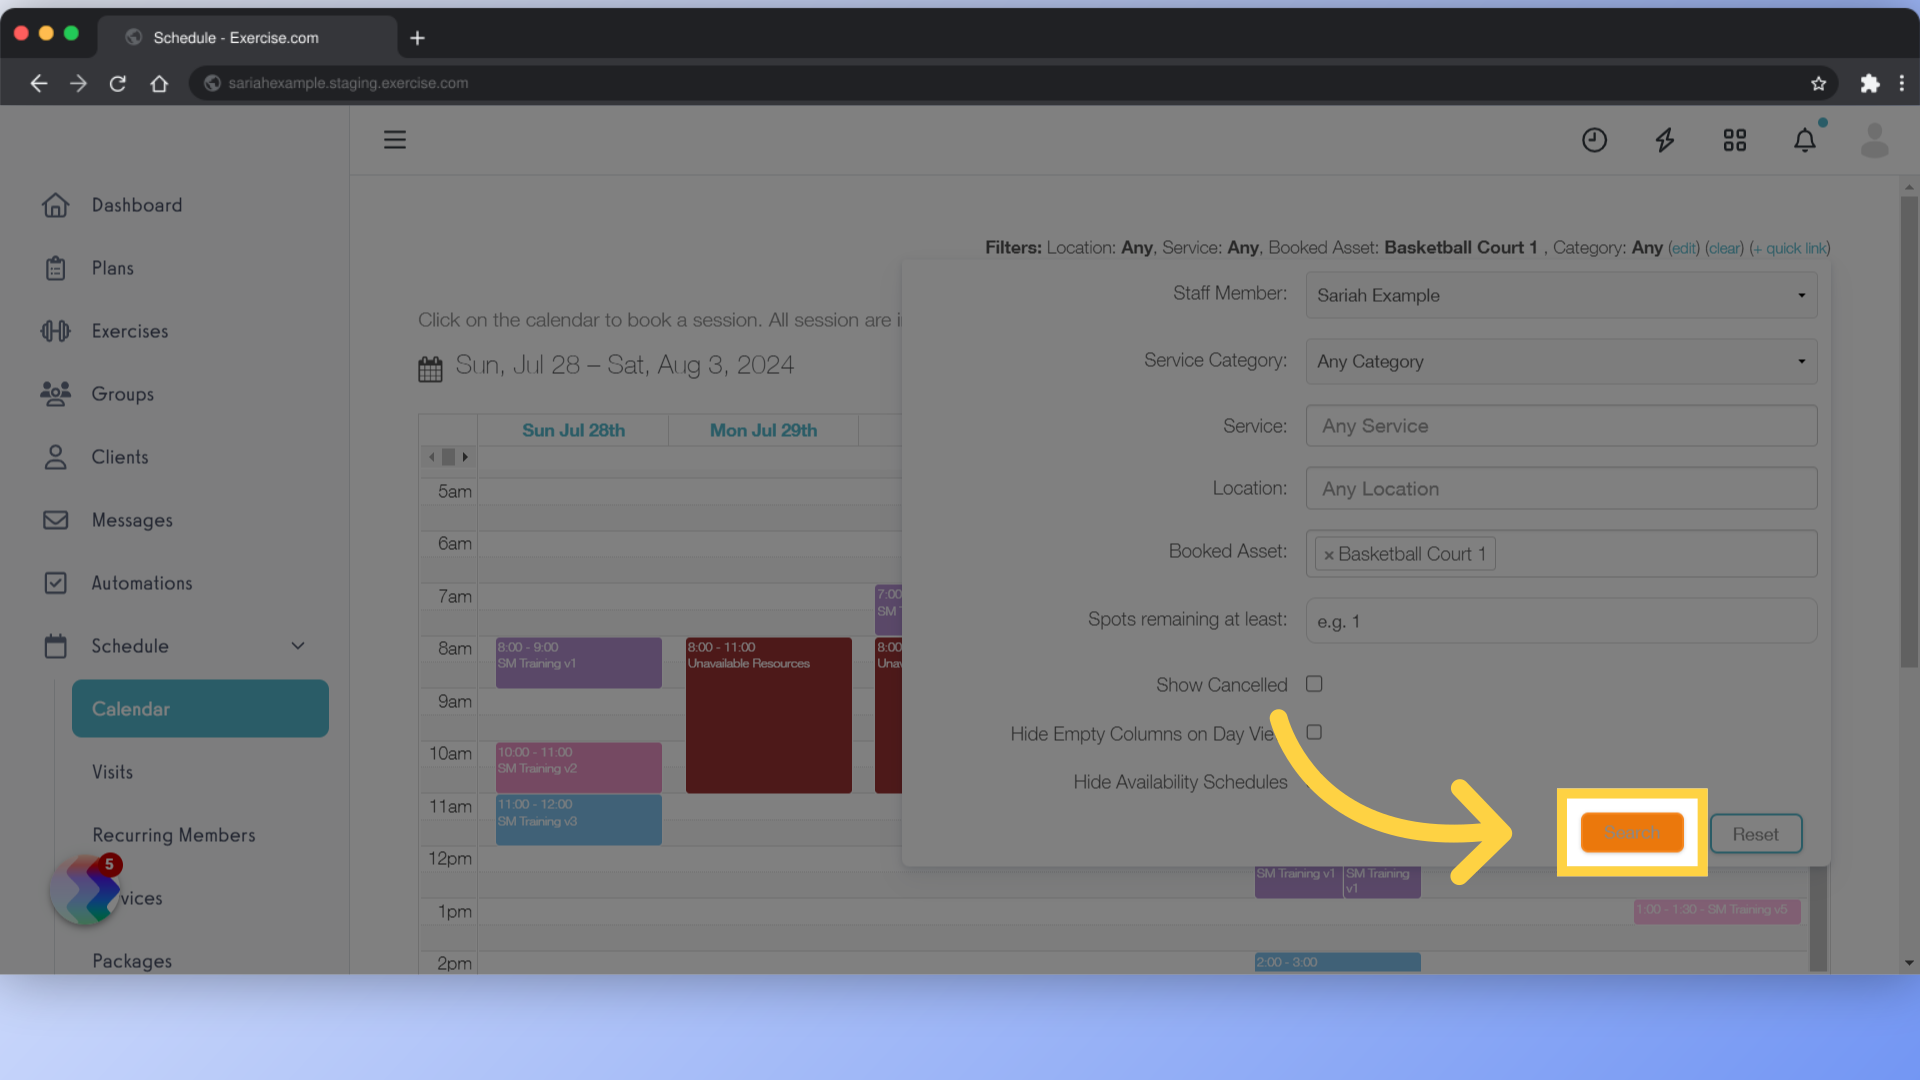Open the clock history icon
The image size is (1920, 1080).
click(1594, 140)
